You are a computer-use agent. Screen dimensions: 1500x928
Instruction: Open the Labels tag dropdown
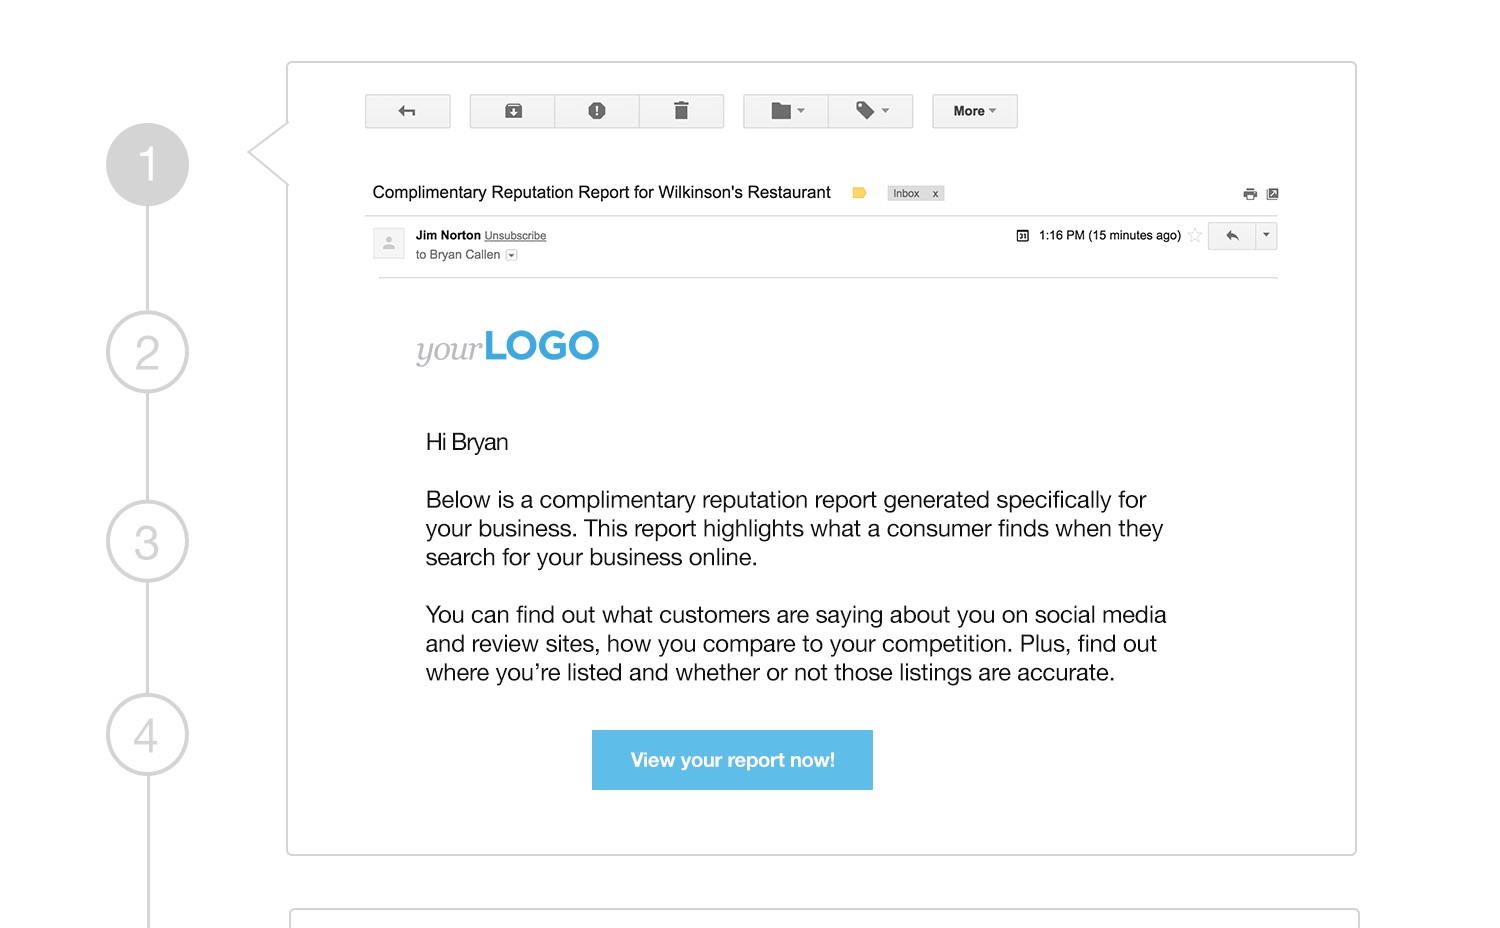[x=871, y=111]
